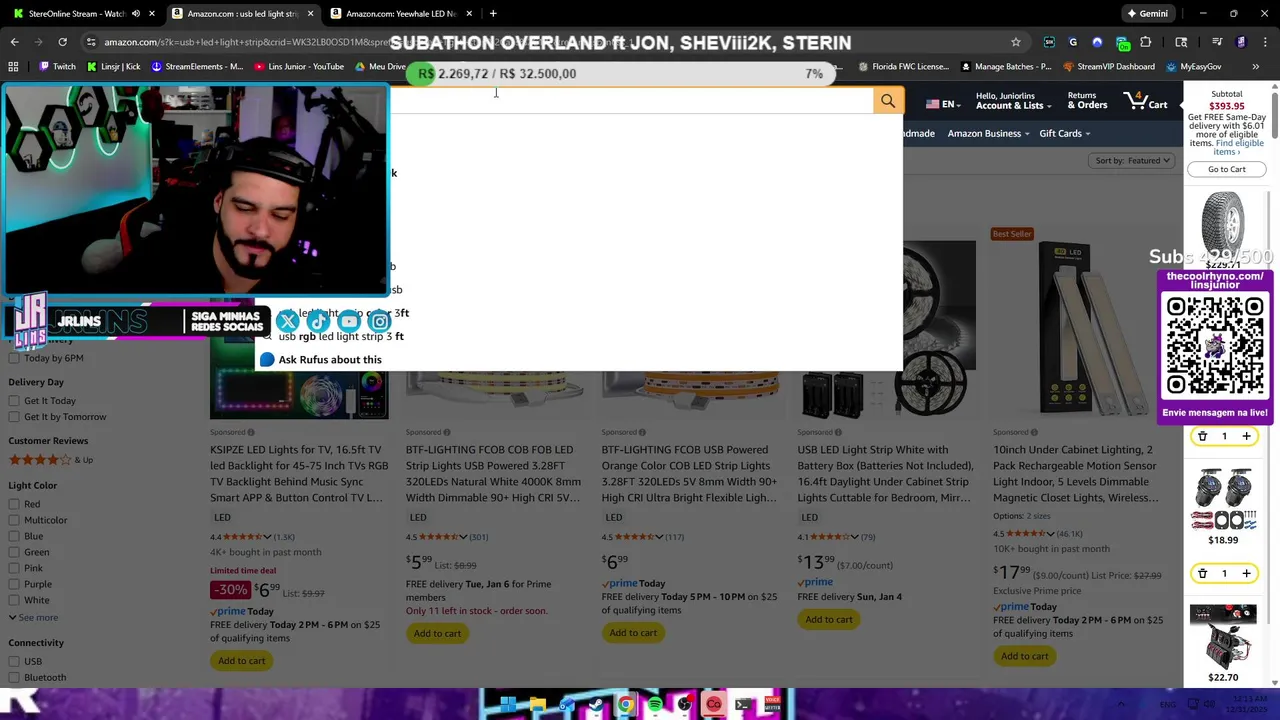Check the Pink light color filter
The height and width of the screenshot is (720, 1280).
click(14, 568)
